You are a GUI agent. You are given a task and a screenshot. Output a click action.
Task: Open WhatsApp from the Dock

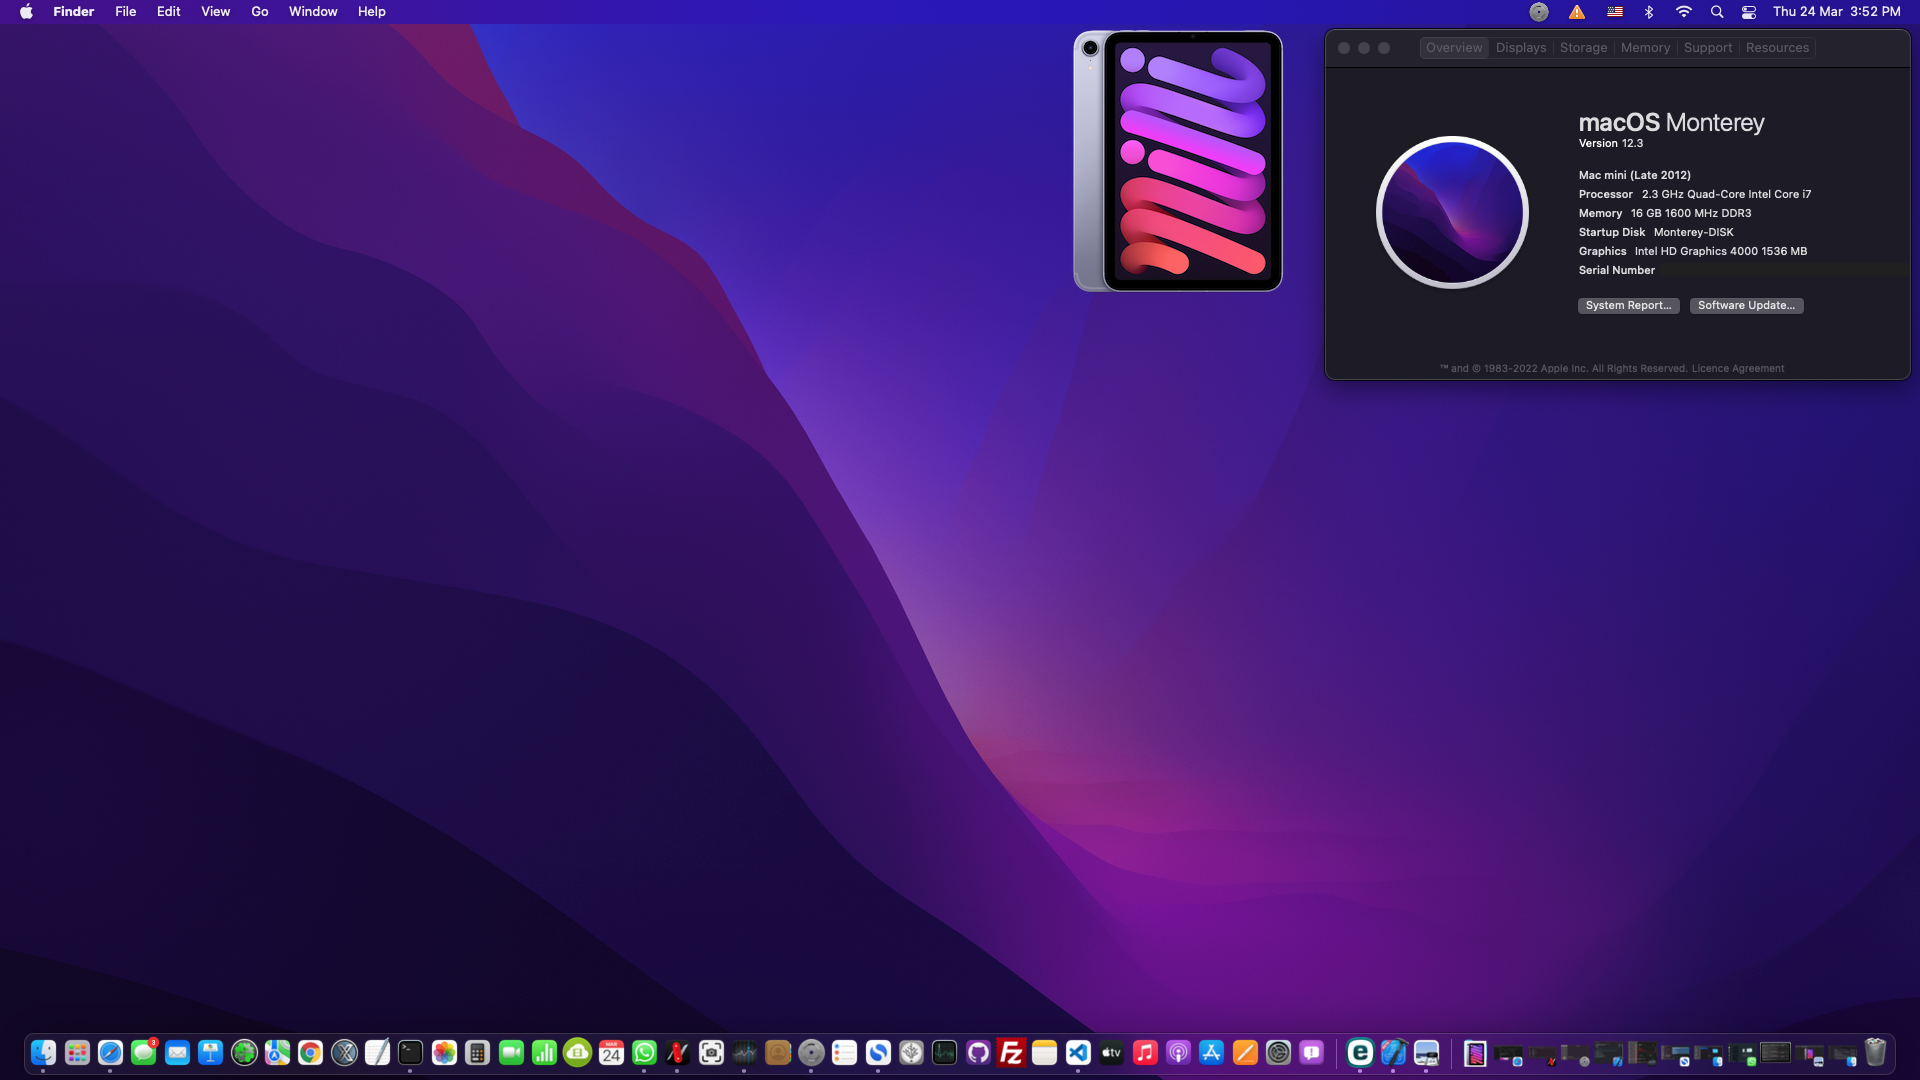pyautogui.click(x=644, y=1053)
